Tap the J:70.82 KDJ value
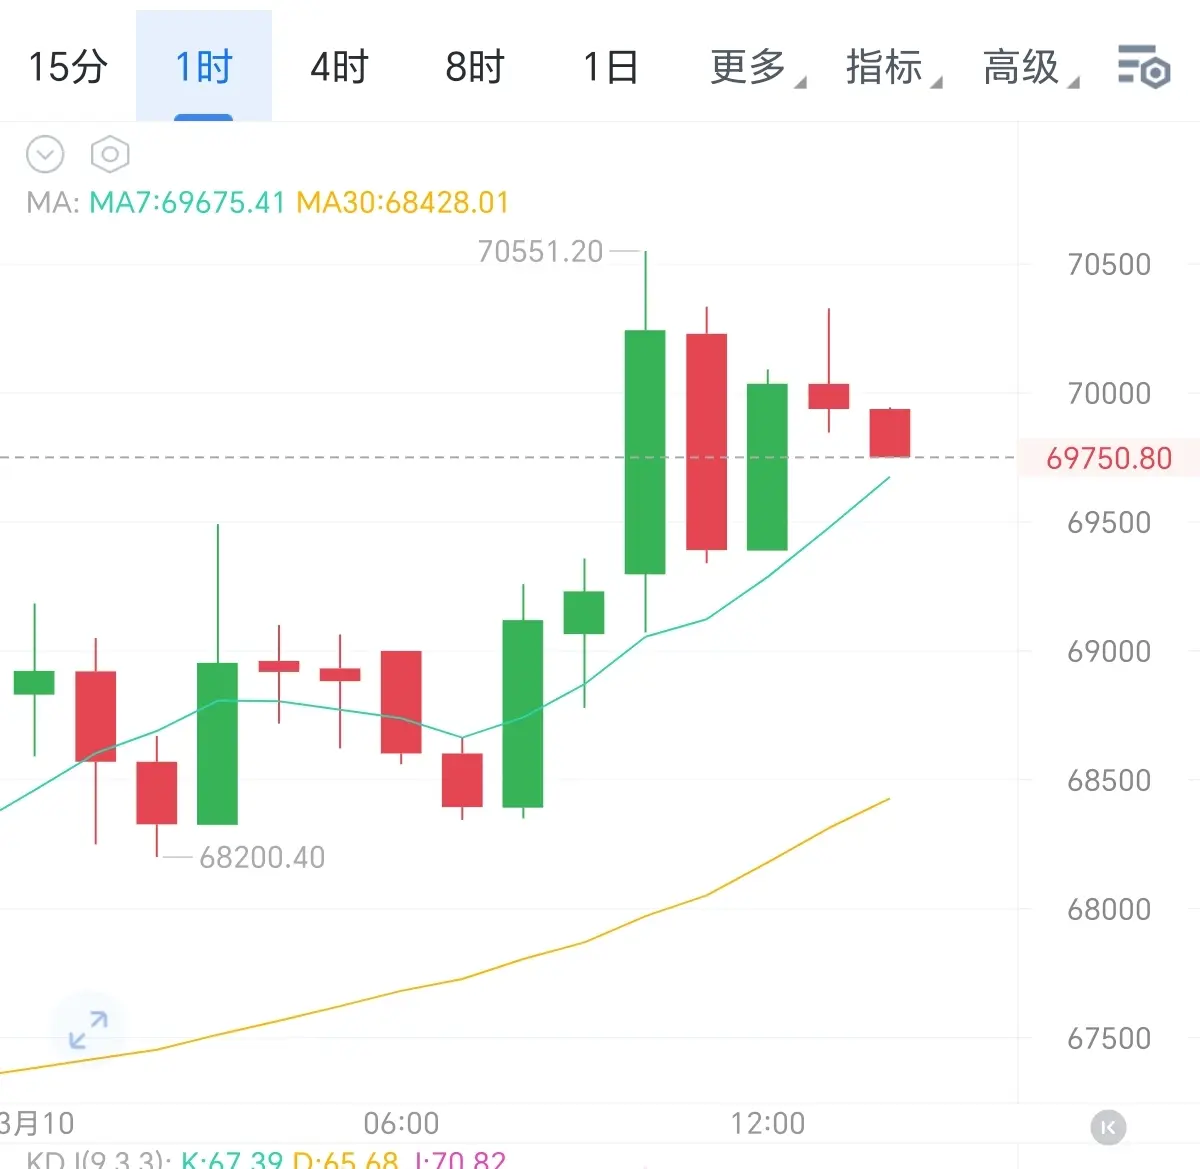Viewport: 1200px width, 1169px height. click(x=459, y=1160)
